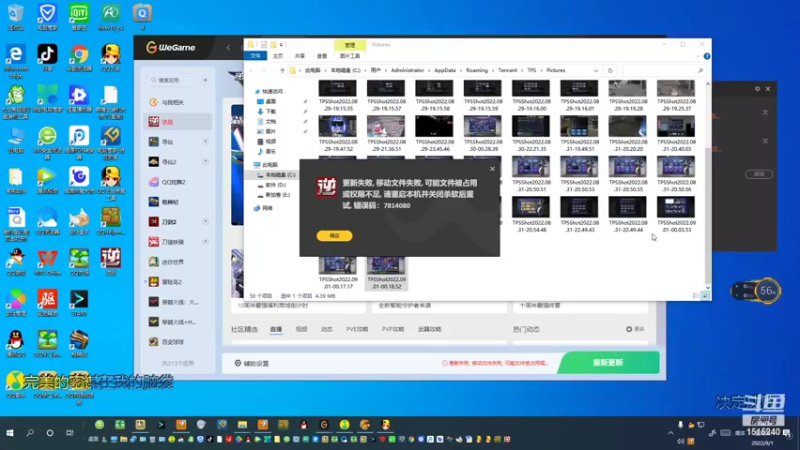Open WPS Office desktop shortcut
The height and width of the screenshot is (450, 800).
47,263
